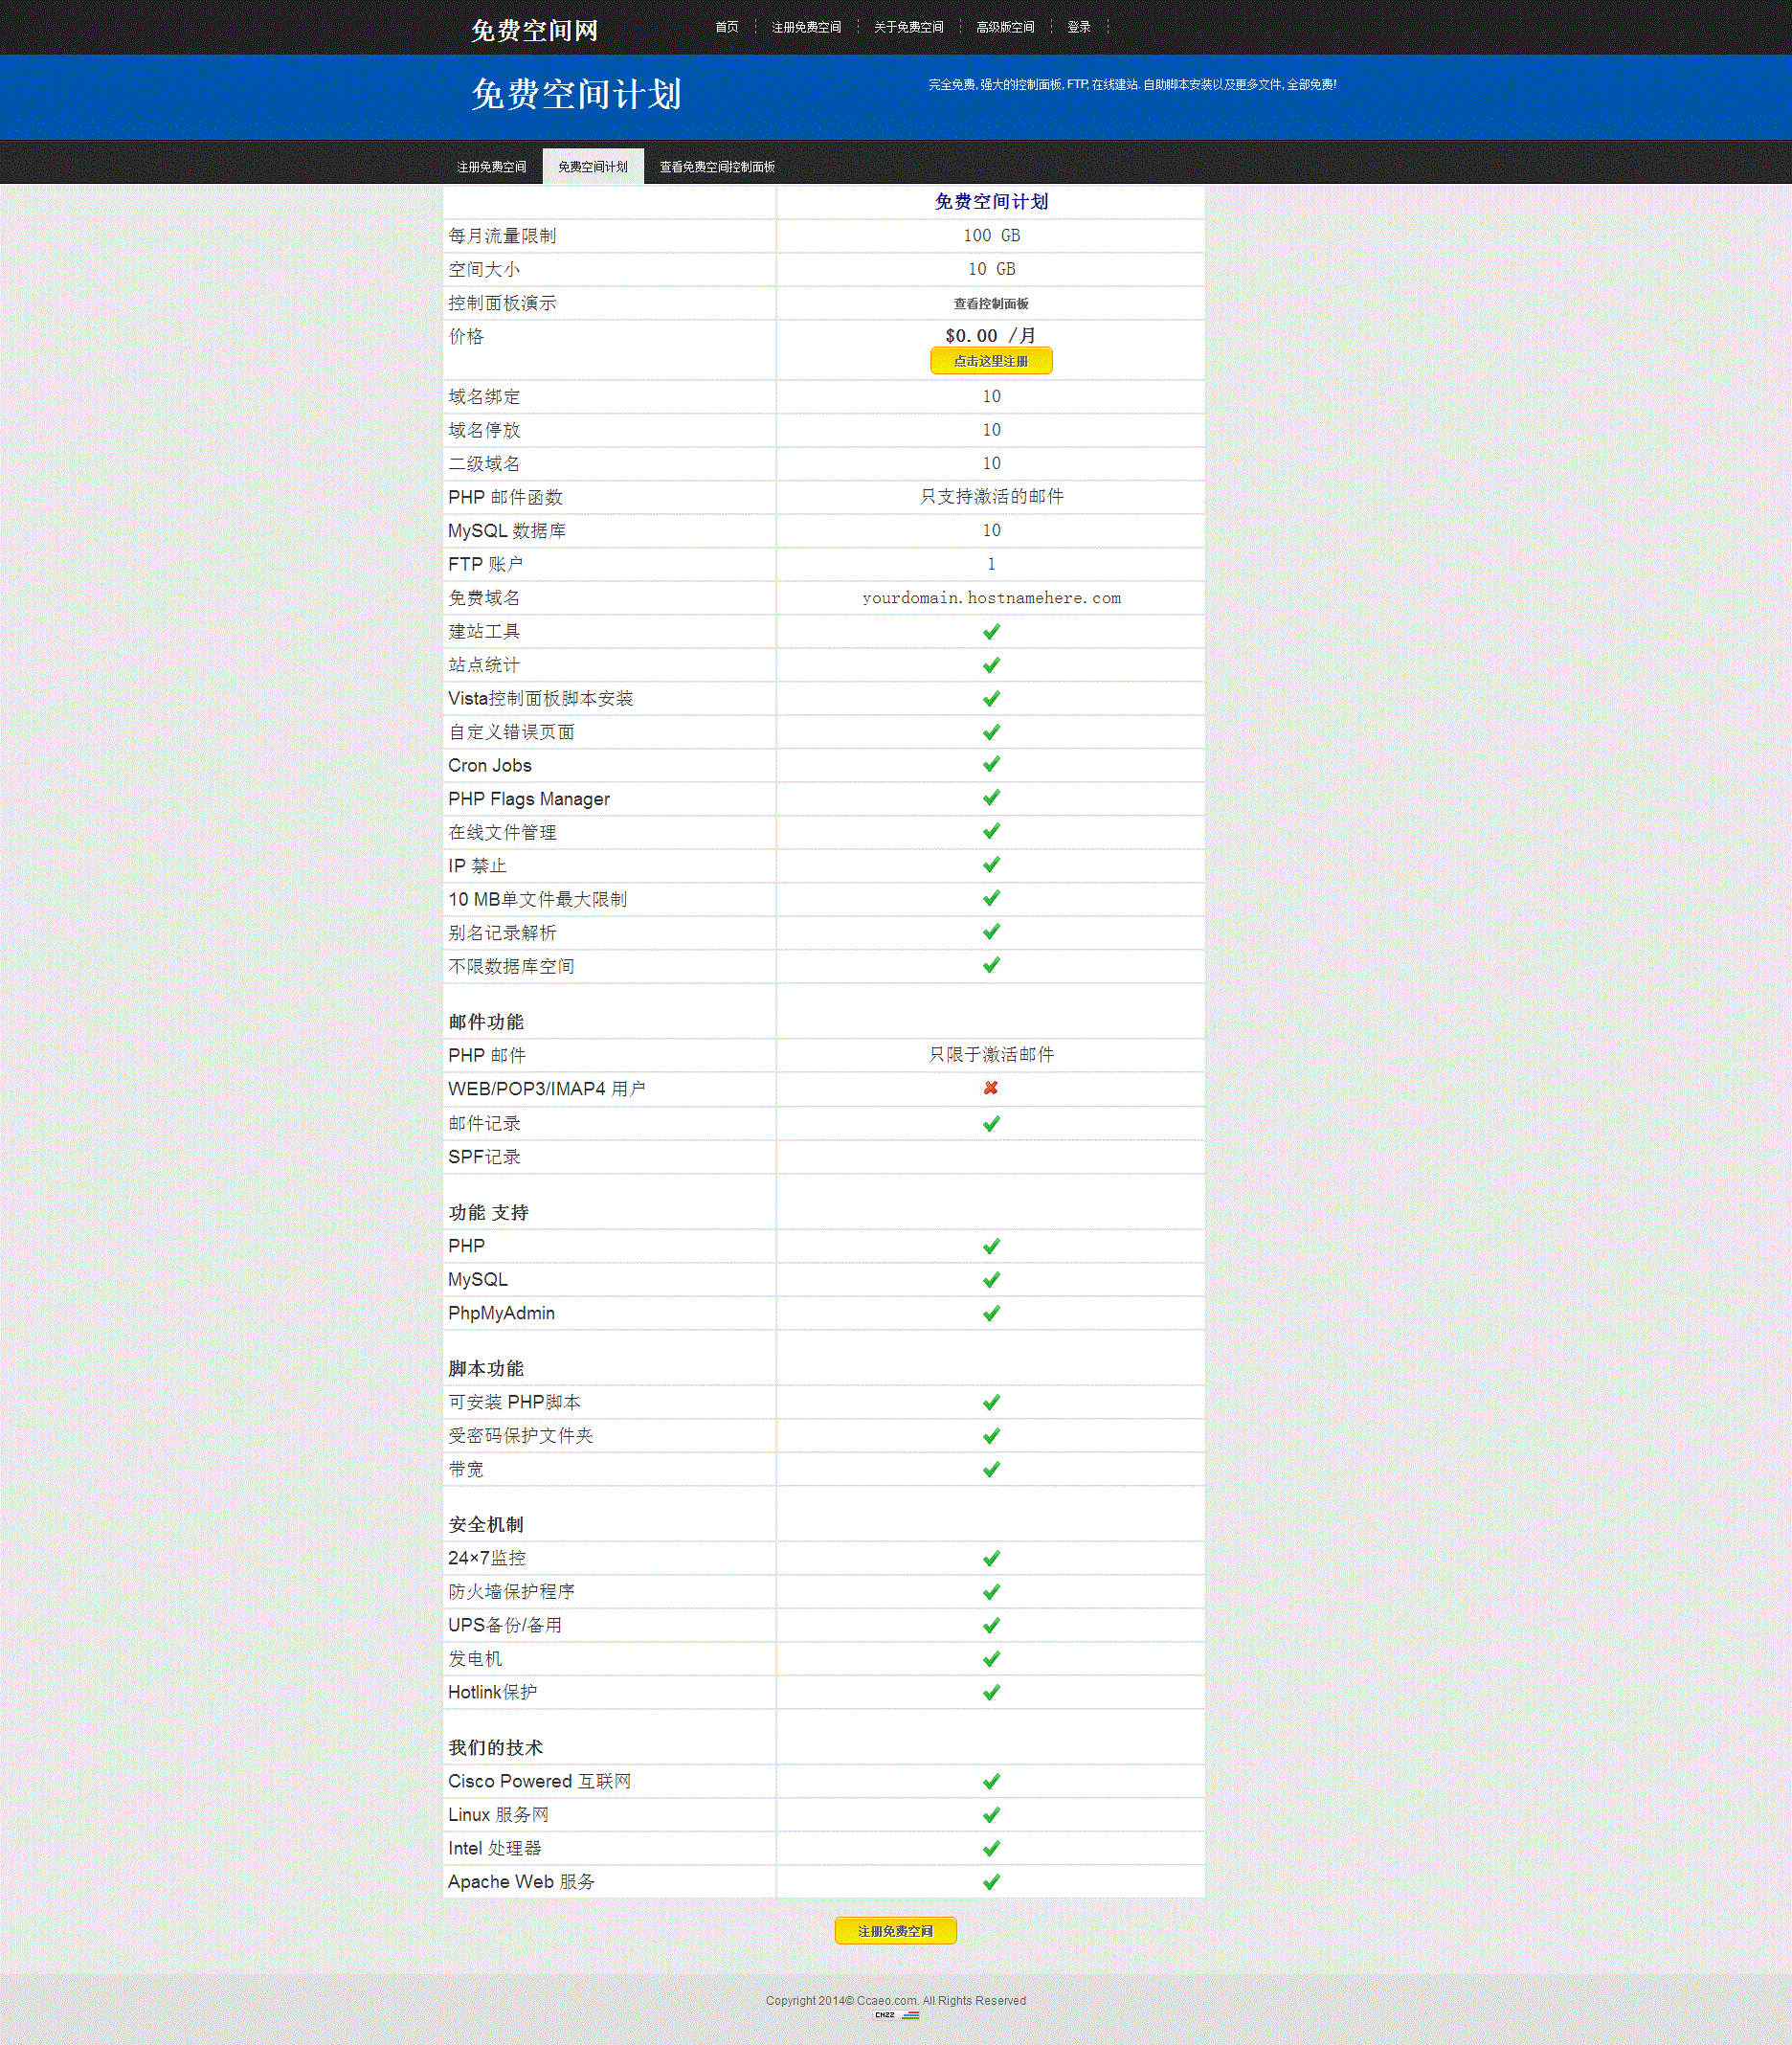
Task: Click the check mark beside Cron Jobs
Action: pyautogui.click(x=991, y=764)
